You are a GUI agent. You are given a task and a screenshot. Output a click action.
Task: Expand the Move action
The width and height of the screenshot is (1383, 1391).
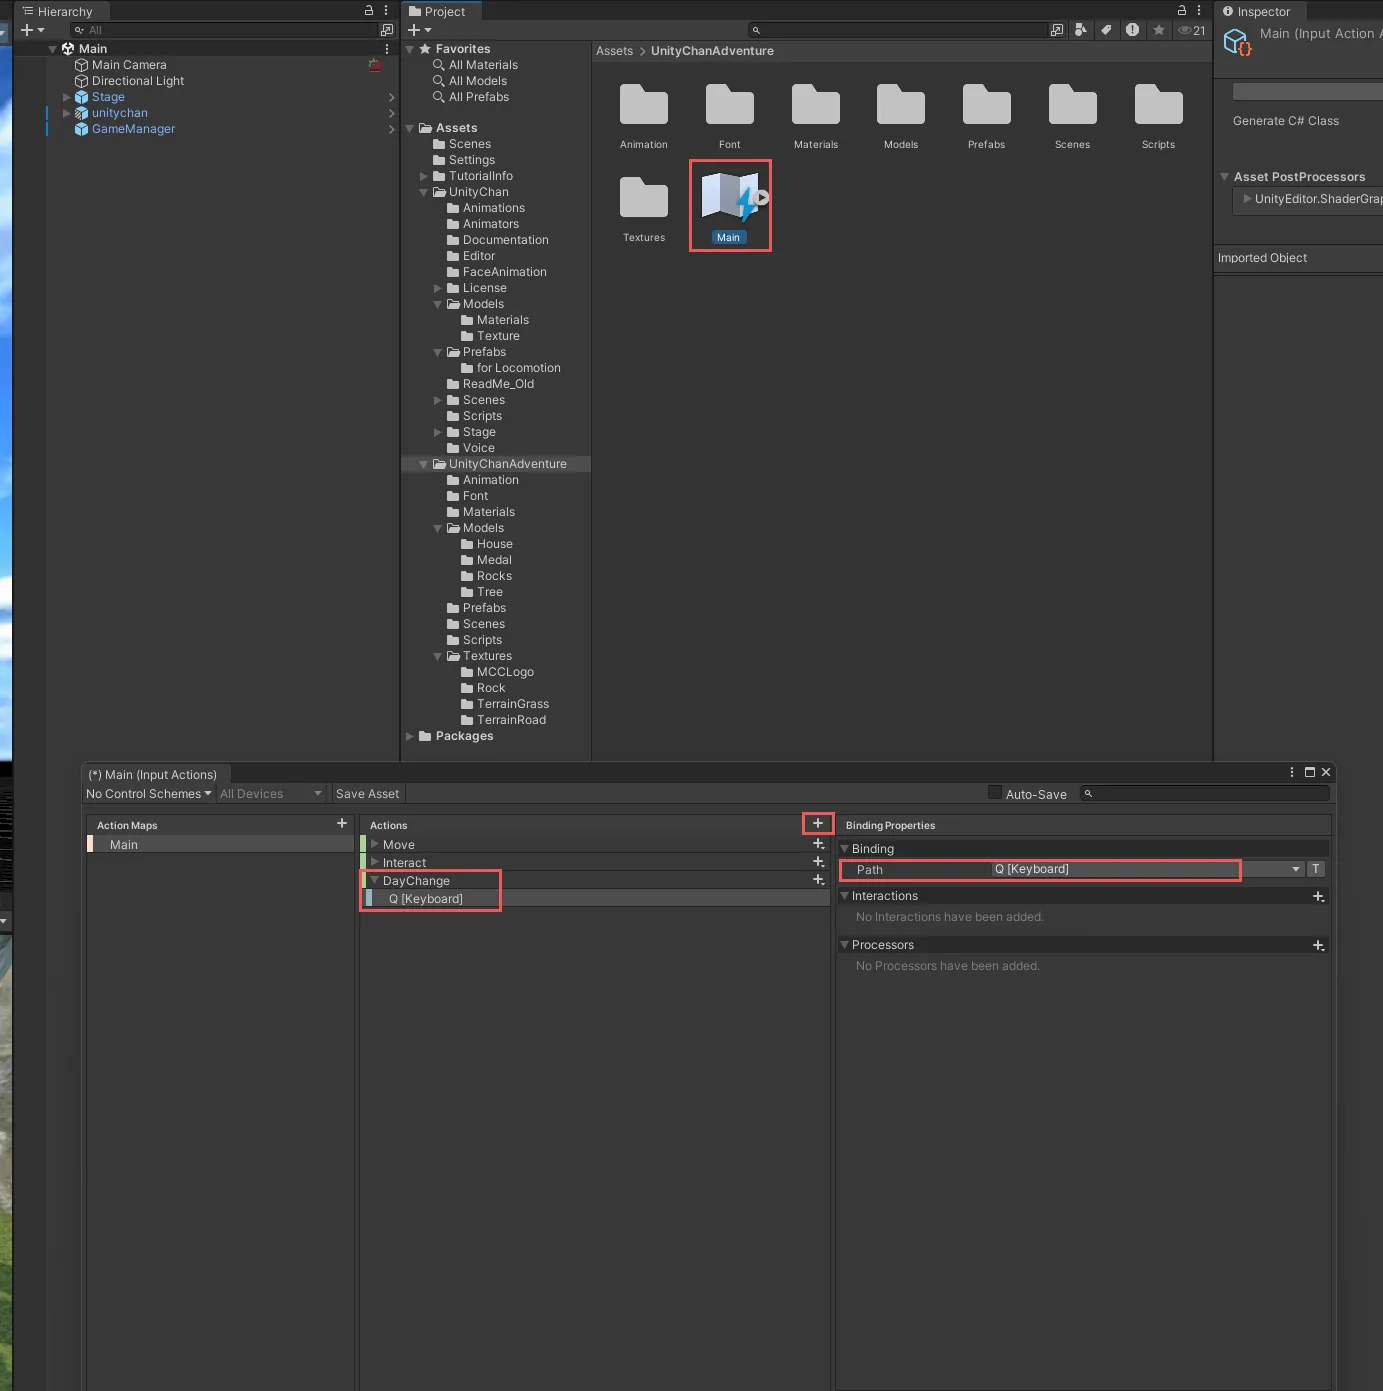pos(375,845)
